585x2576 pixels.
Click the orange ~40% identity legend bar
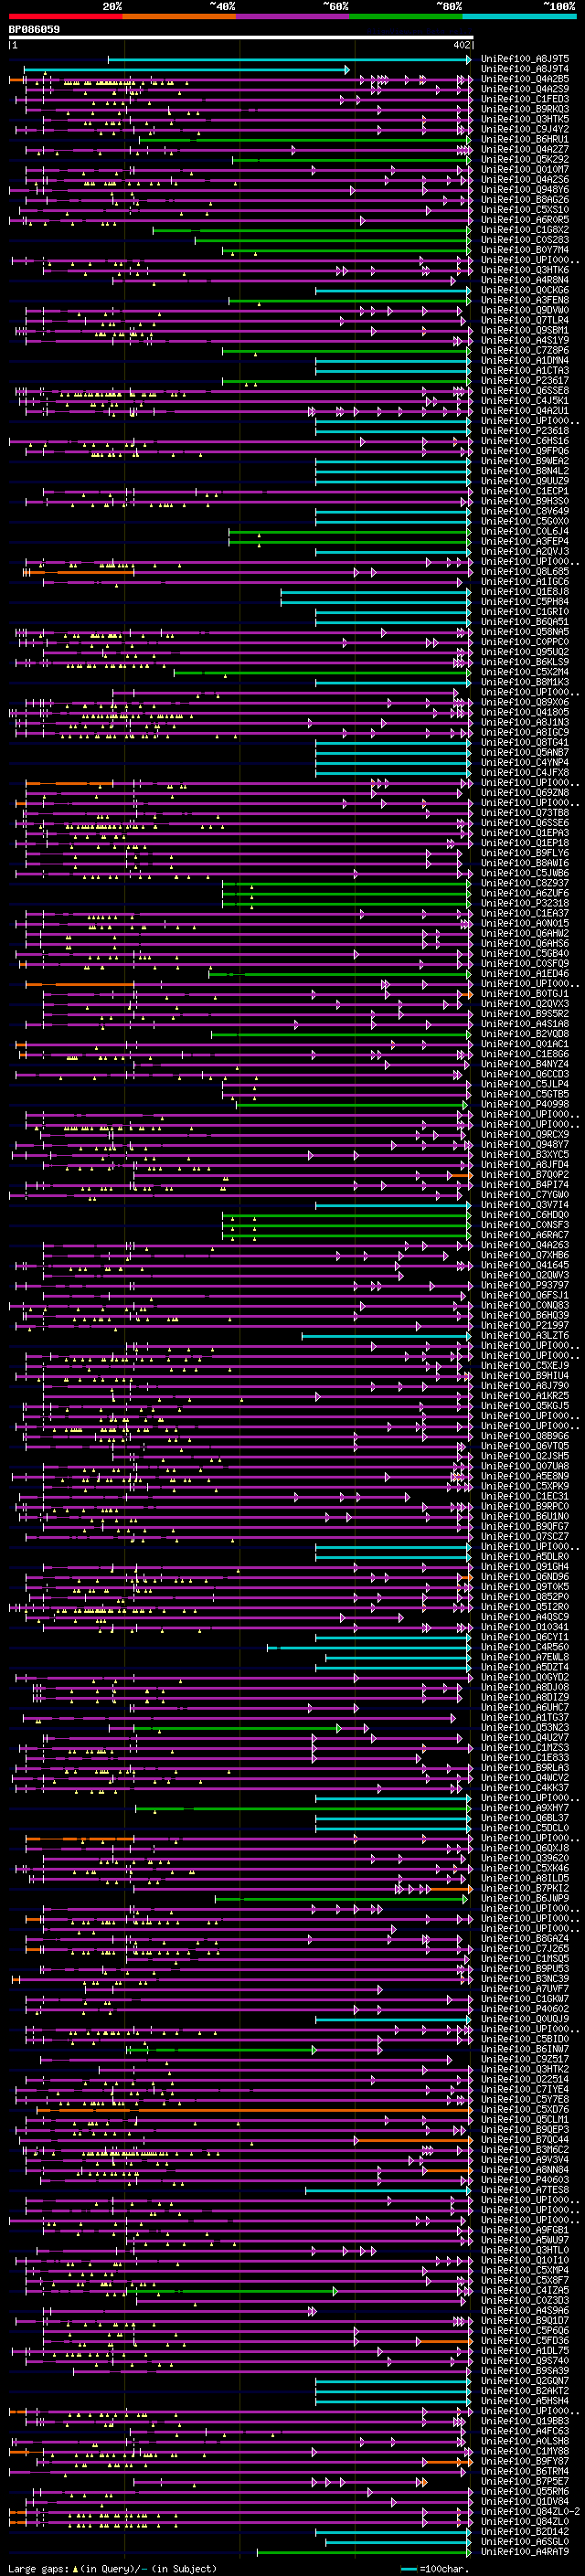pos(179,16)
